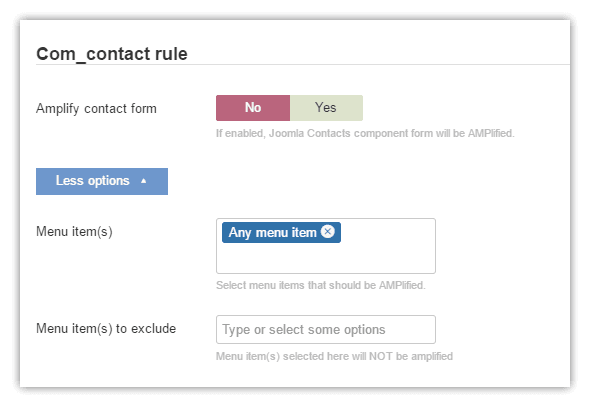
Task: Click the red No segment of toggle
Action: click(x=253, y=108)
